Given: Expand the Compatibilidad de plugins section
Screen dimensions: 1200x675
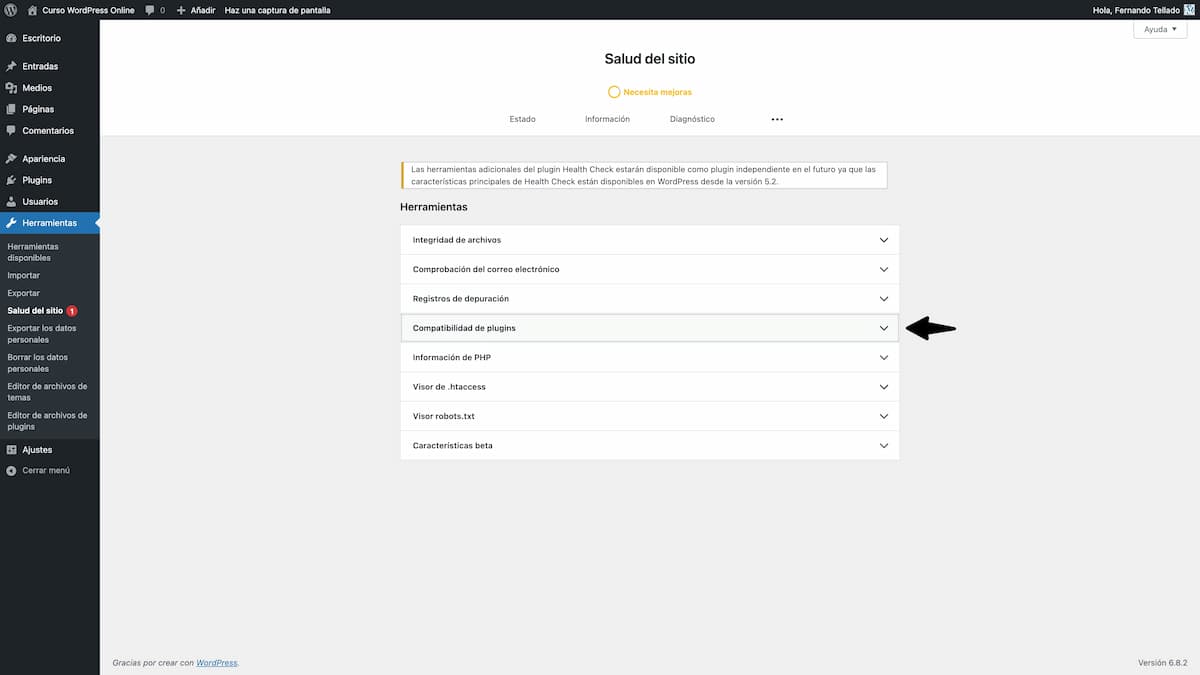Looking at the screenshot, I should 650,327.
